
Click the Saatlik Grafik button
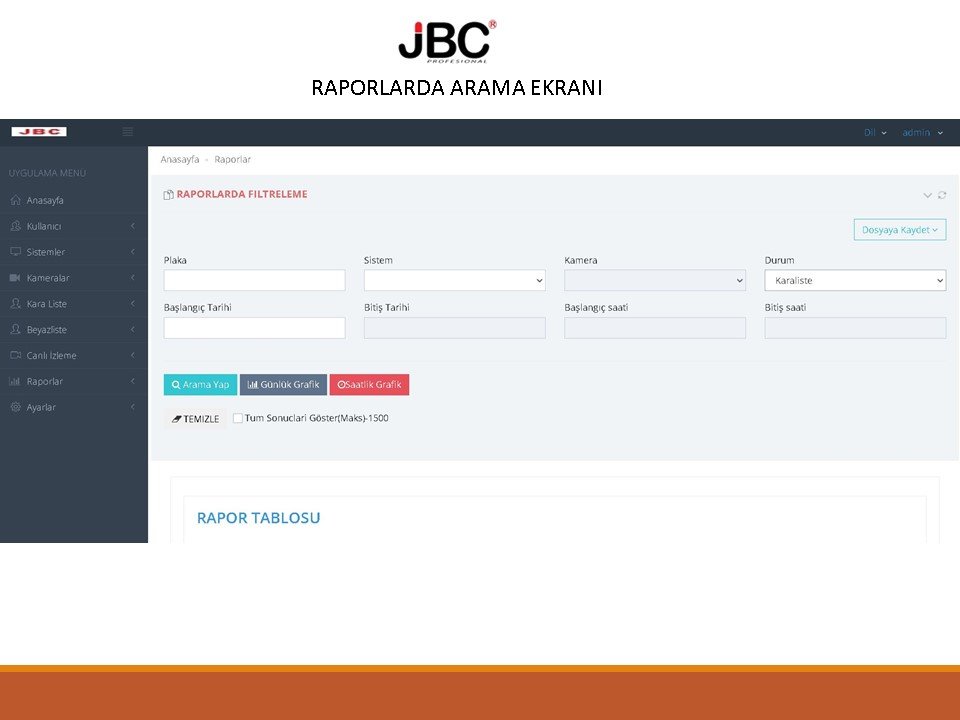point(369,385)
